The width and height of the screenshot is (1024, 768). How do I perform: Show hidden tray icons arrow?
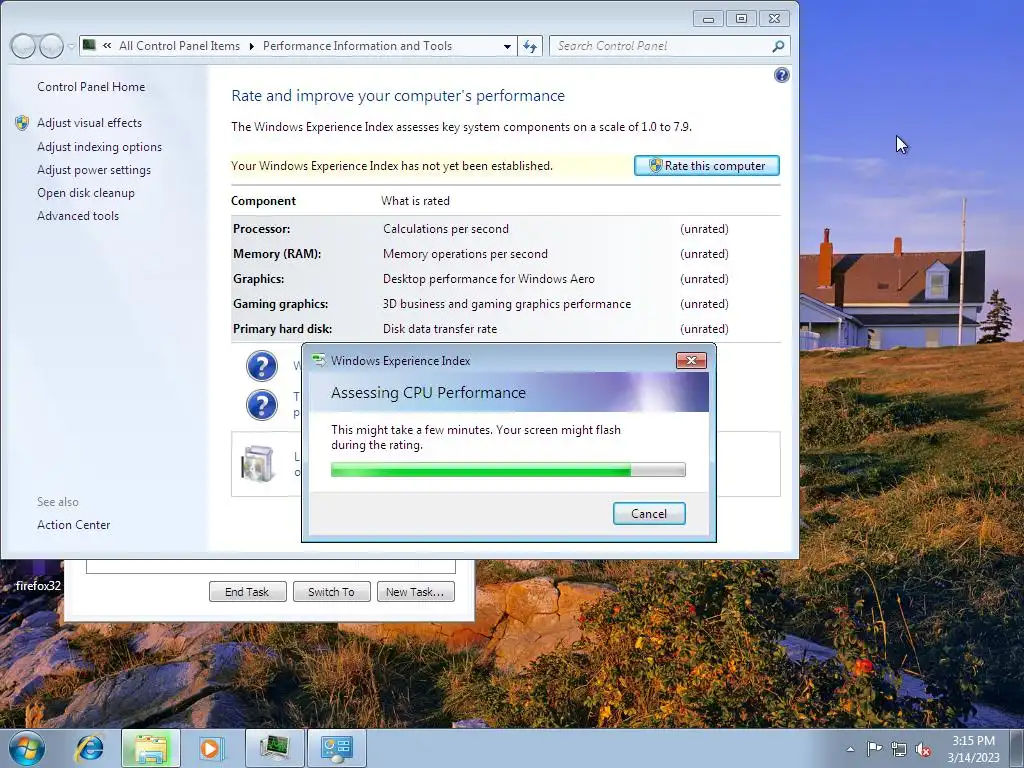tap(850, 749)
